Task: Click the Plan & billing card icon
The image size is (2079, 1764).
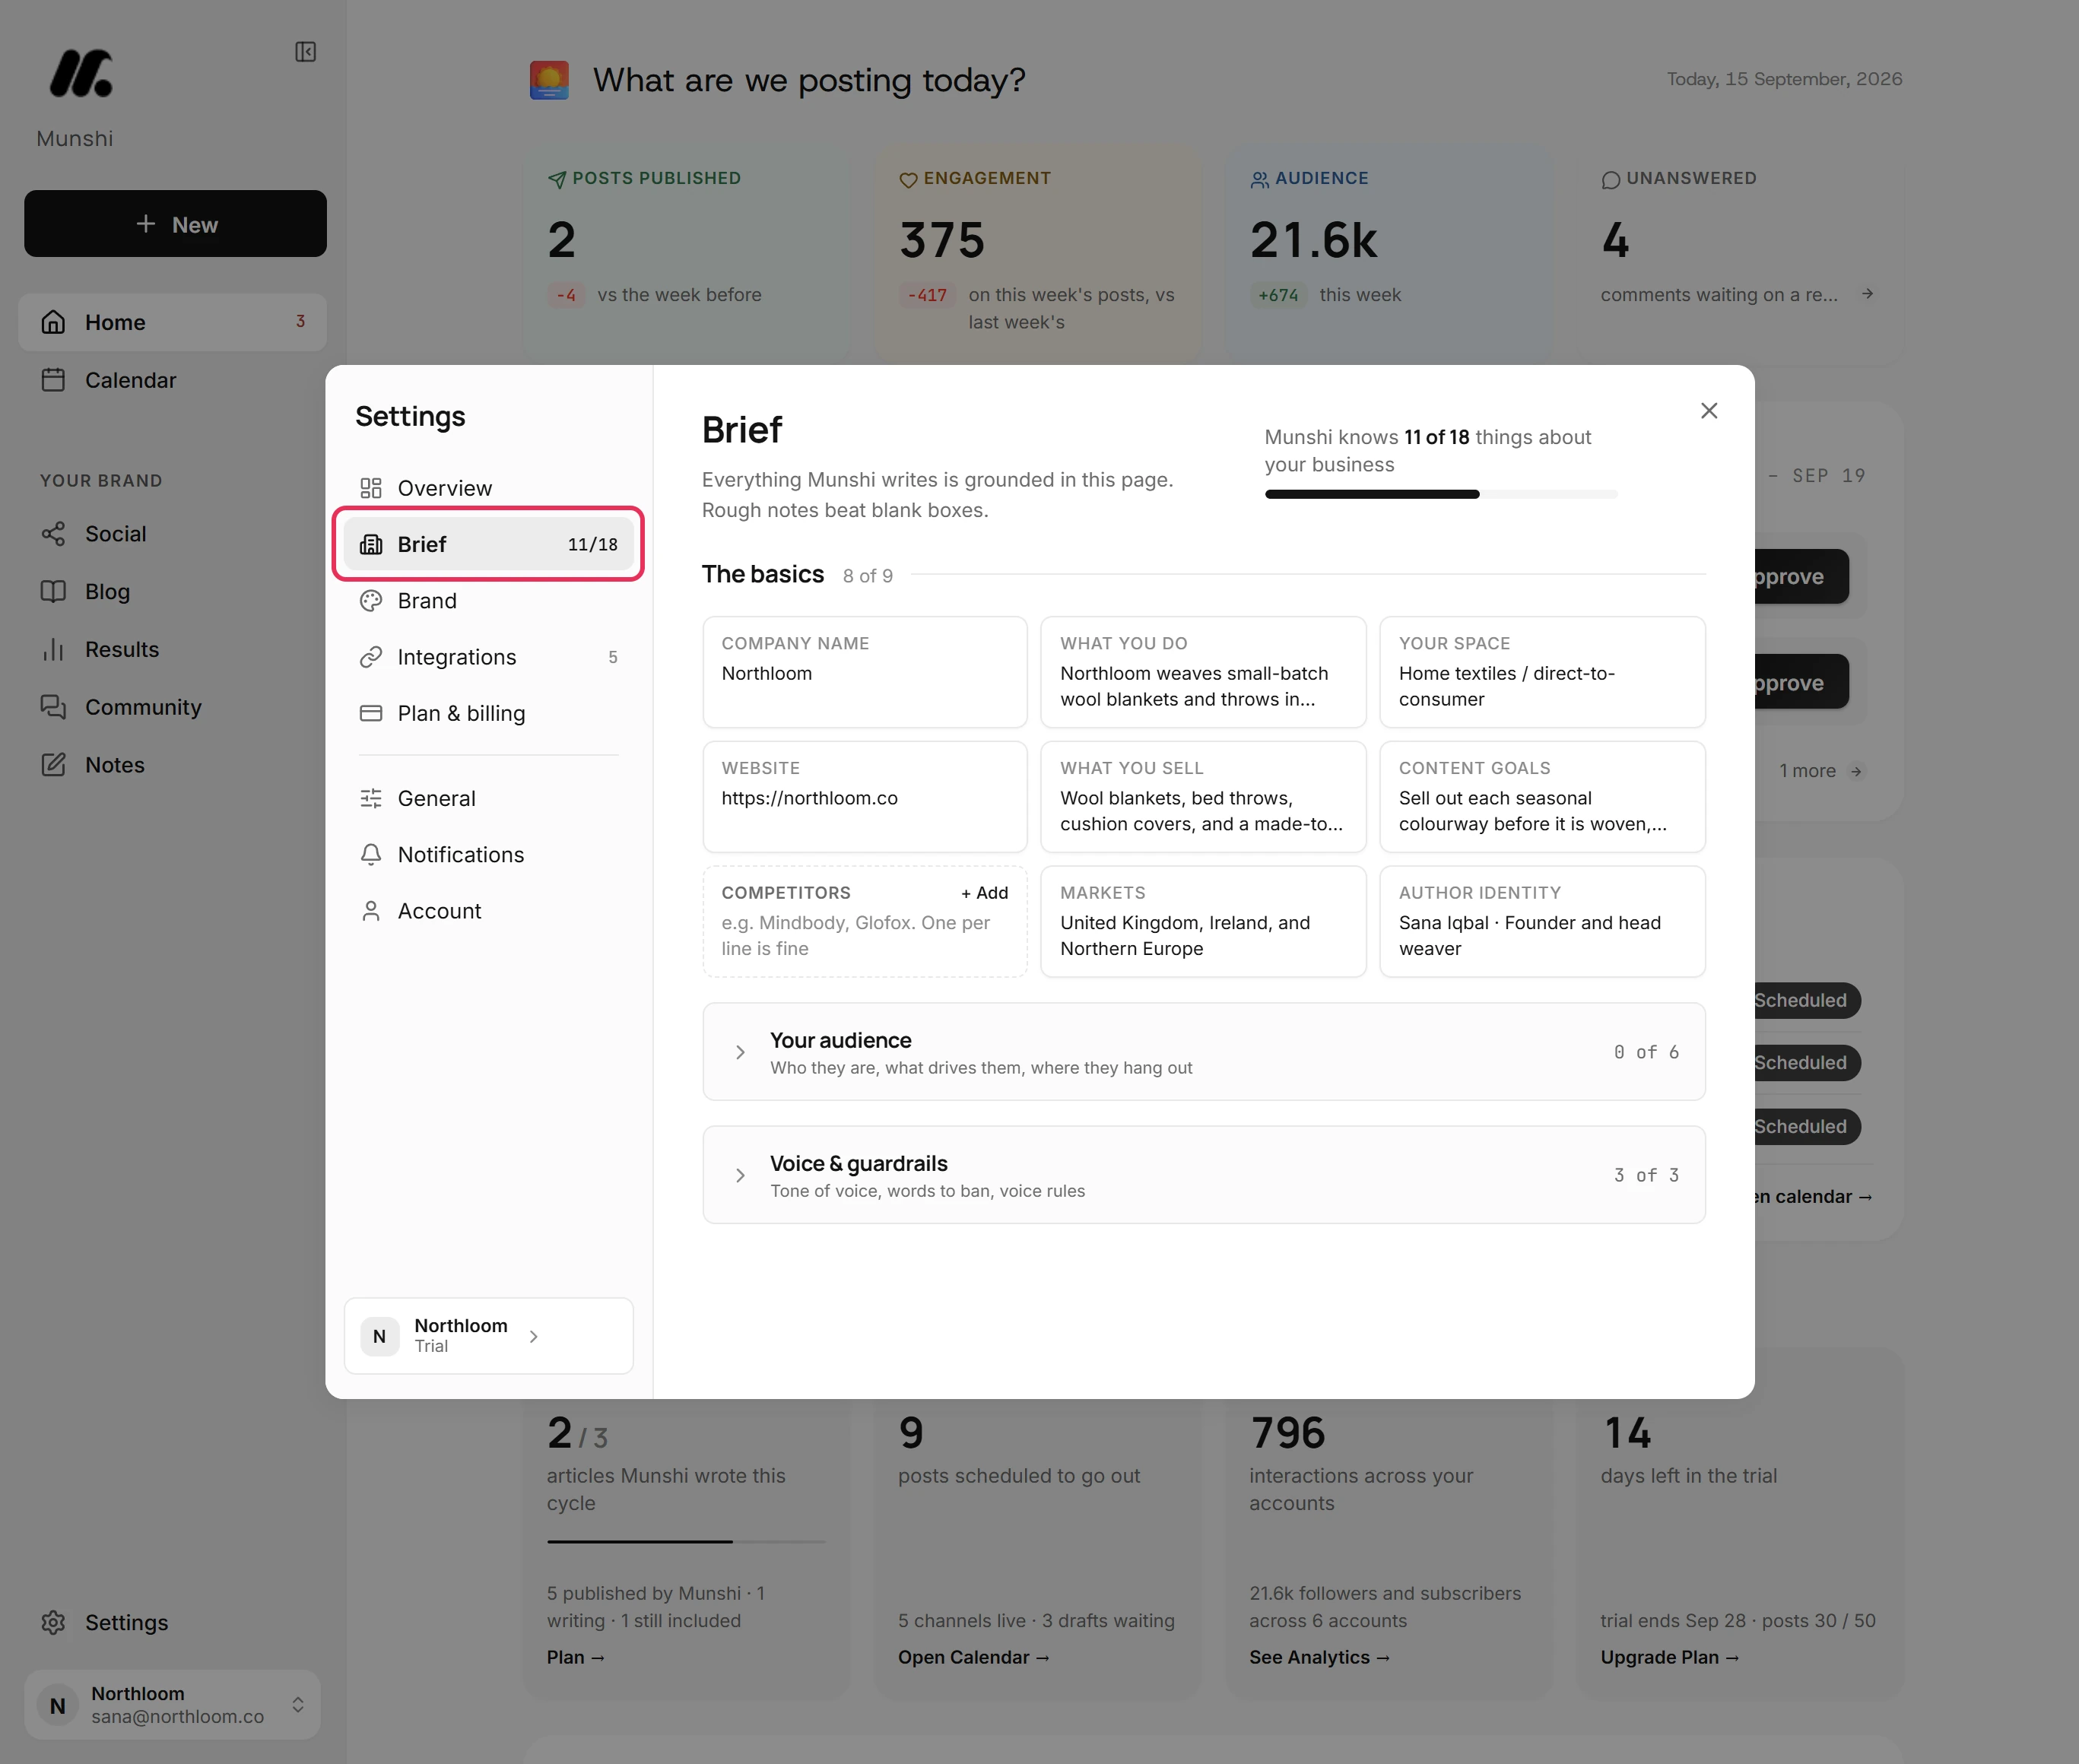Action: (x=371, y=713)
